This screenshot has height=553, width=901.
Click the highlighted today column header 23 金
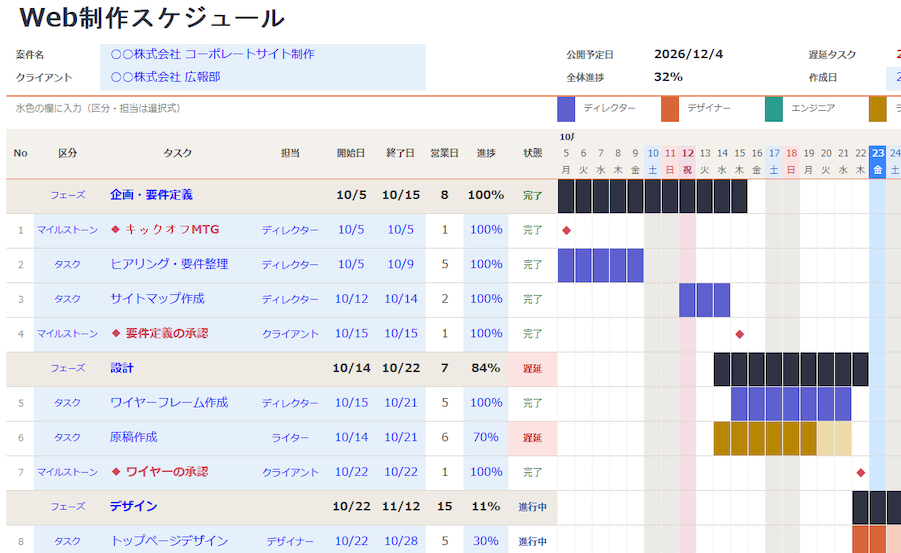(x=877, y=162)
